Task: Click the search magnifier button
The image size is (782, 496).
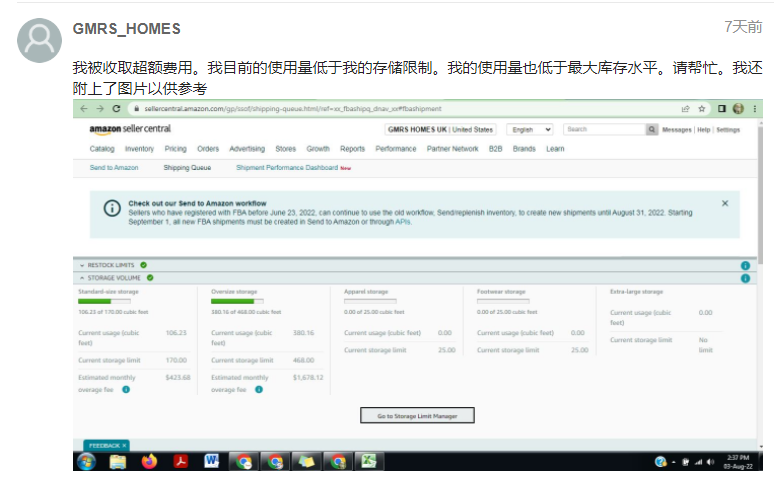Action: (652, 130)
